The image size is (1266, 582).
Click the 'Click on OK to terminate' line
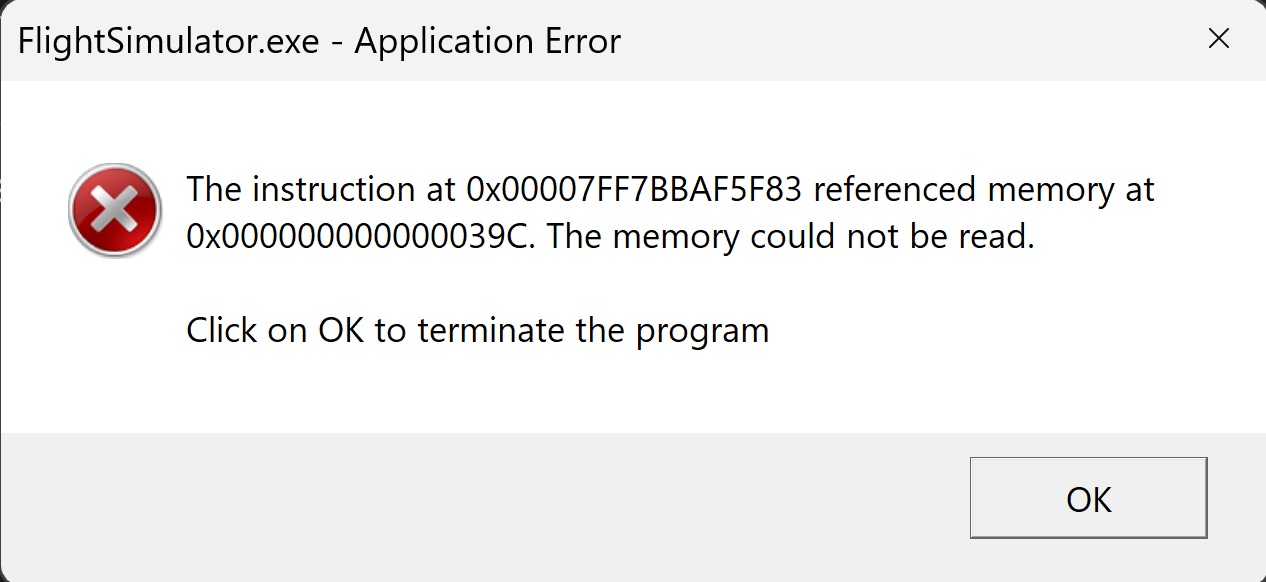[x=477, y=329]
